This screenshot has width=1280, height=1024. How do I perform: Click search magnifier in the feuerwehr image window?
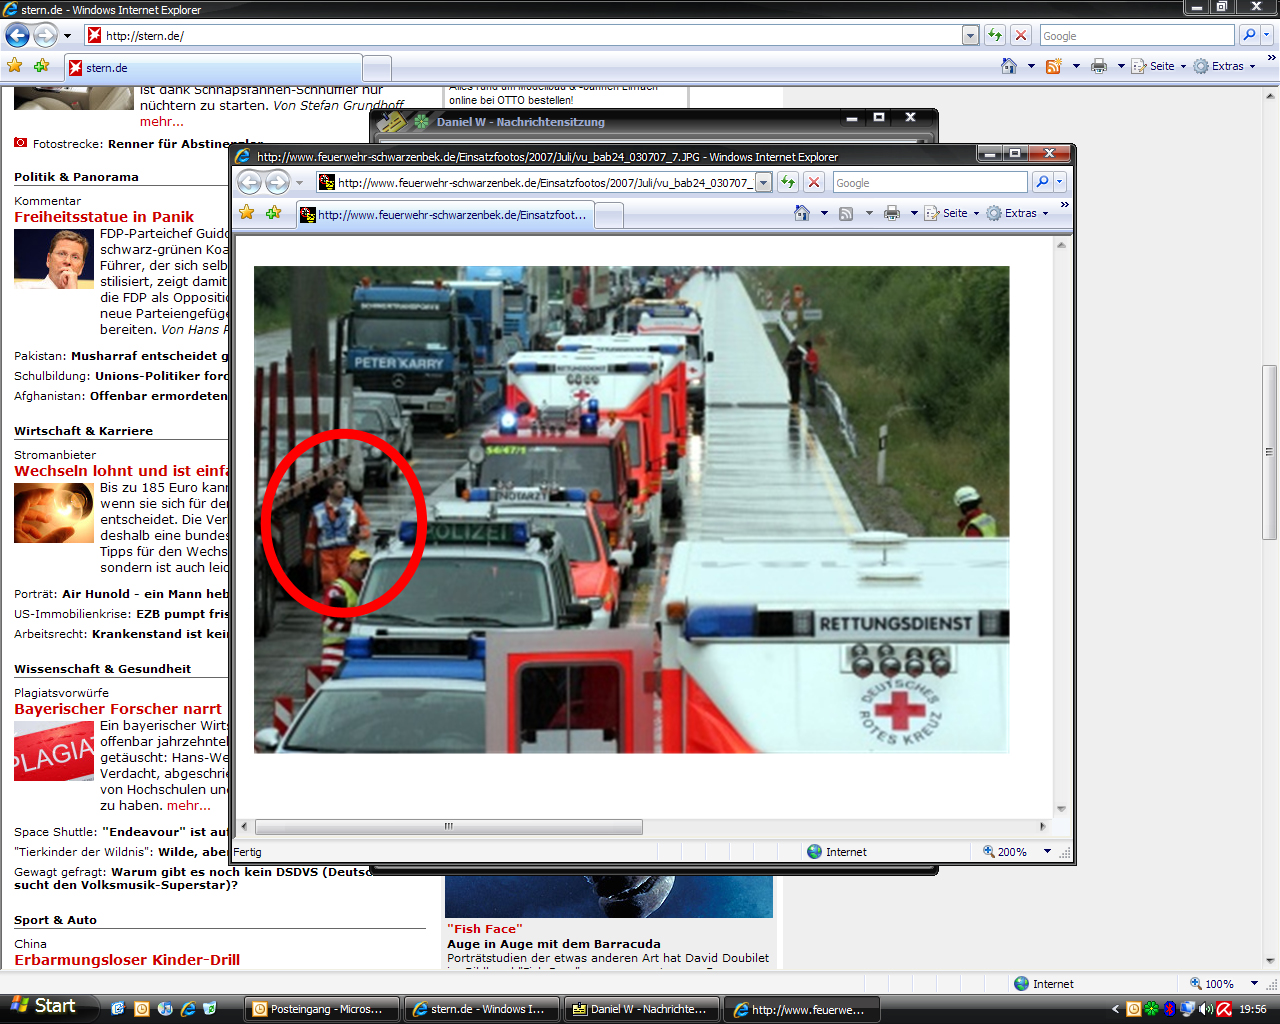click(1042, 182)
